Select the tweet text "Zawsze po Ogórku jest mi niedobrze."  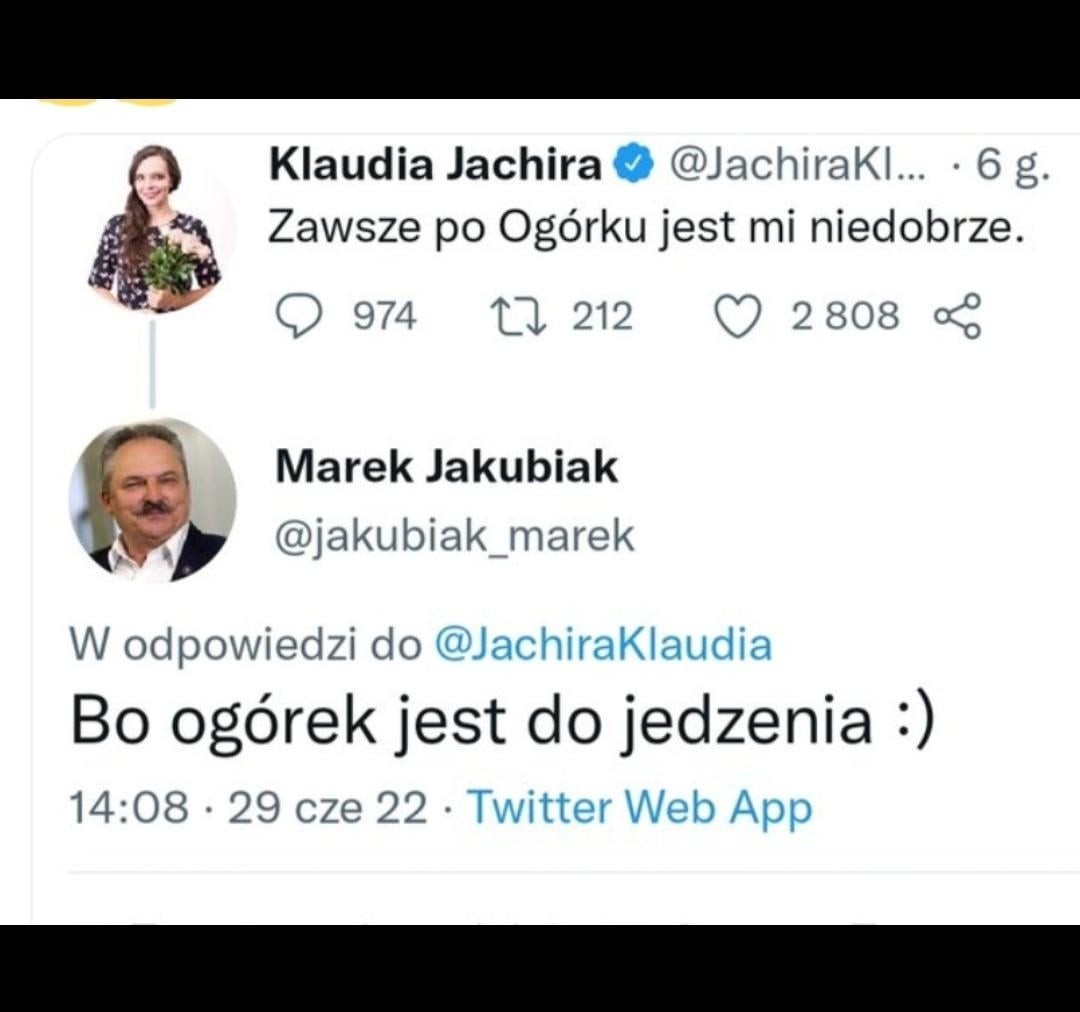coord(646,228)
